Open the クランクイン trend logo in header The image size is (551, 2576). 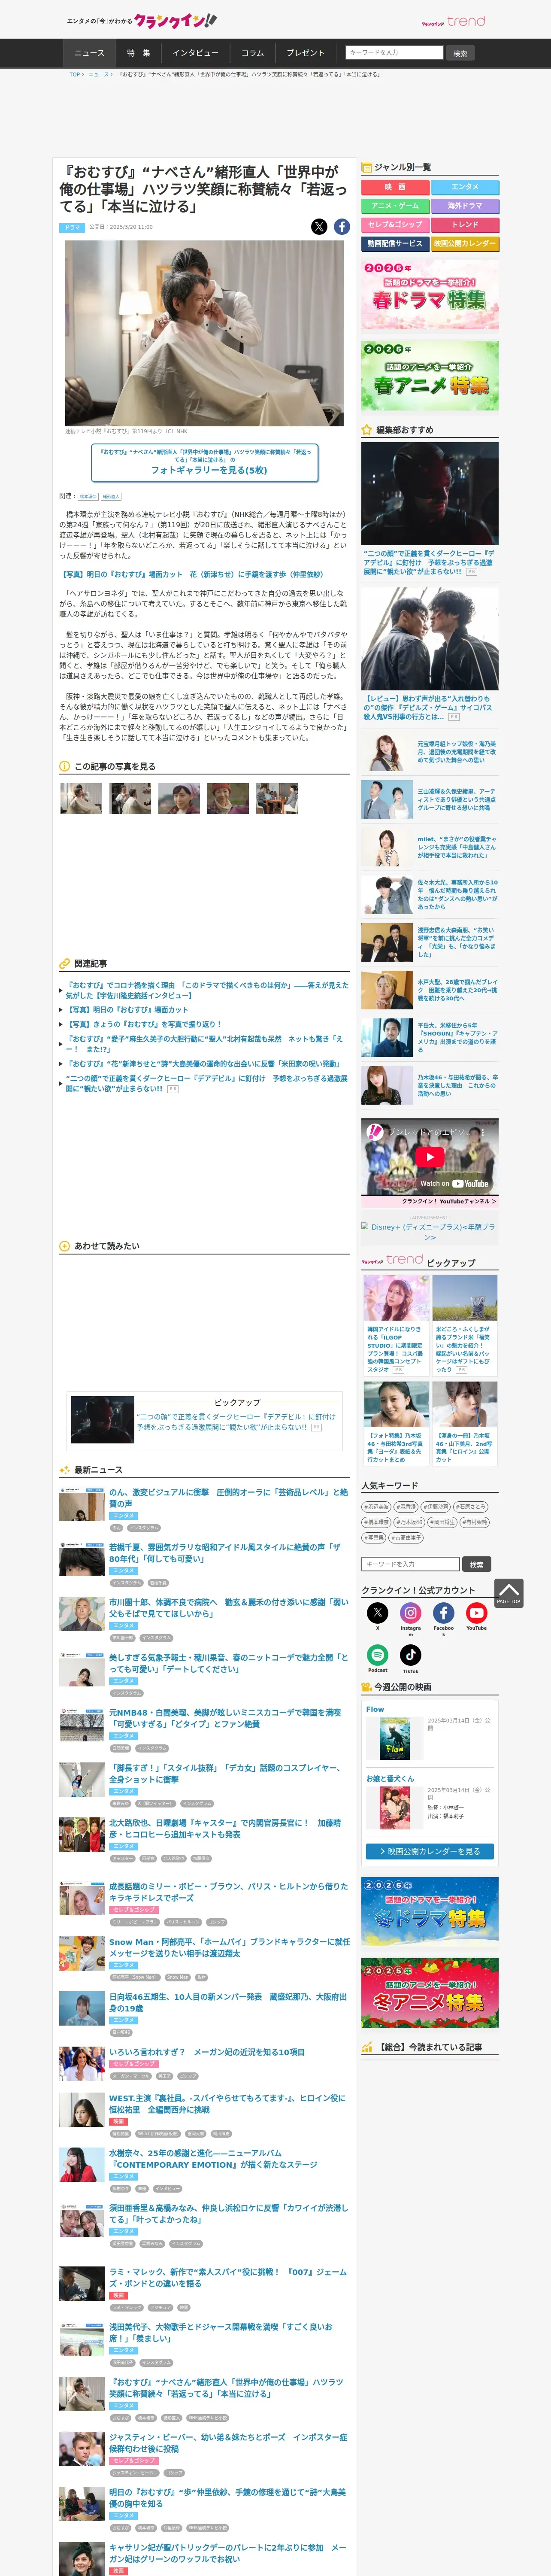pyautogui.click(x=453, y=21)
